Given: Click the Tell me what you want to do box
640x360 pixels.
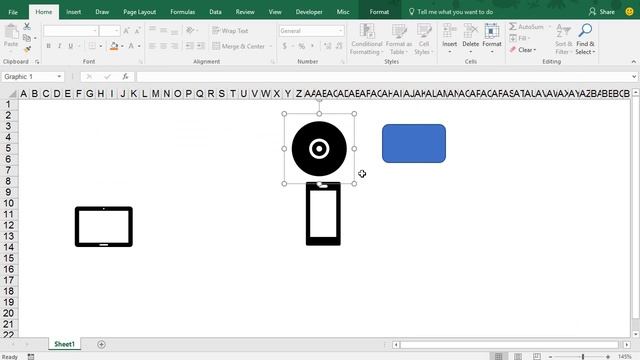Looking at the screenshot, I should (451, 12).
